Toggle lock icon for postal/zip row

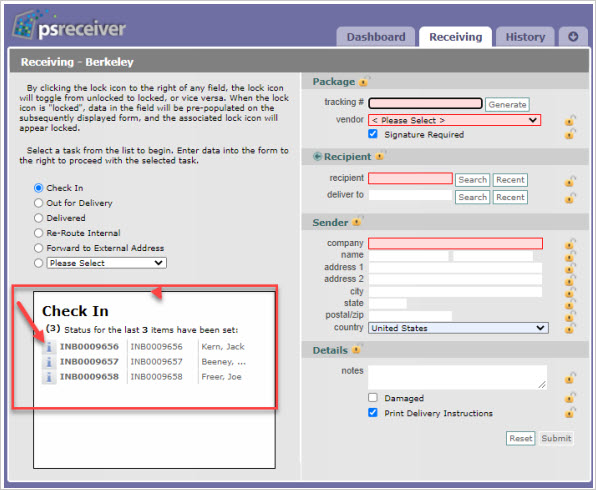[x=570, y=316]
